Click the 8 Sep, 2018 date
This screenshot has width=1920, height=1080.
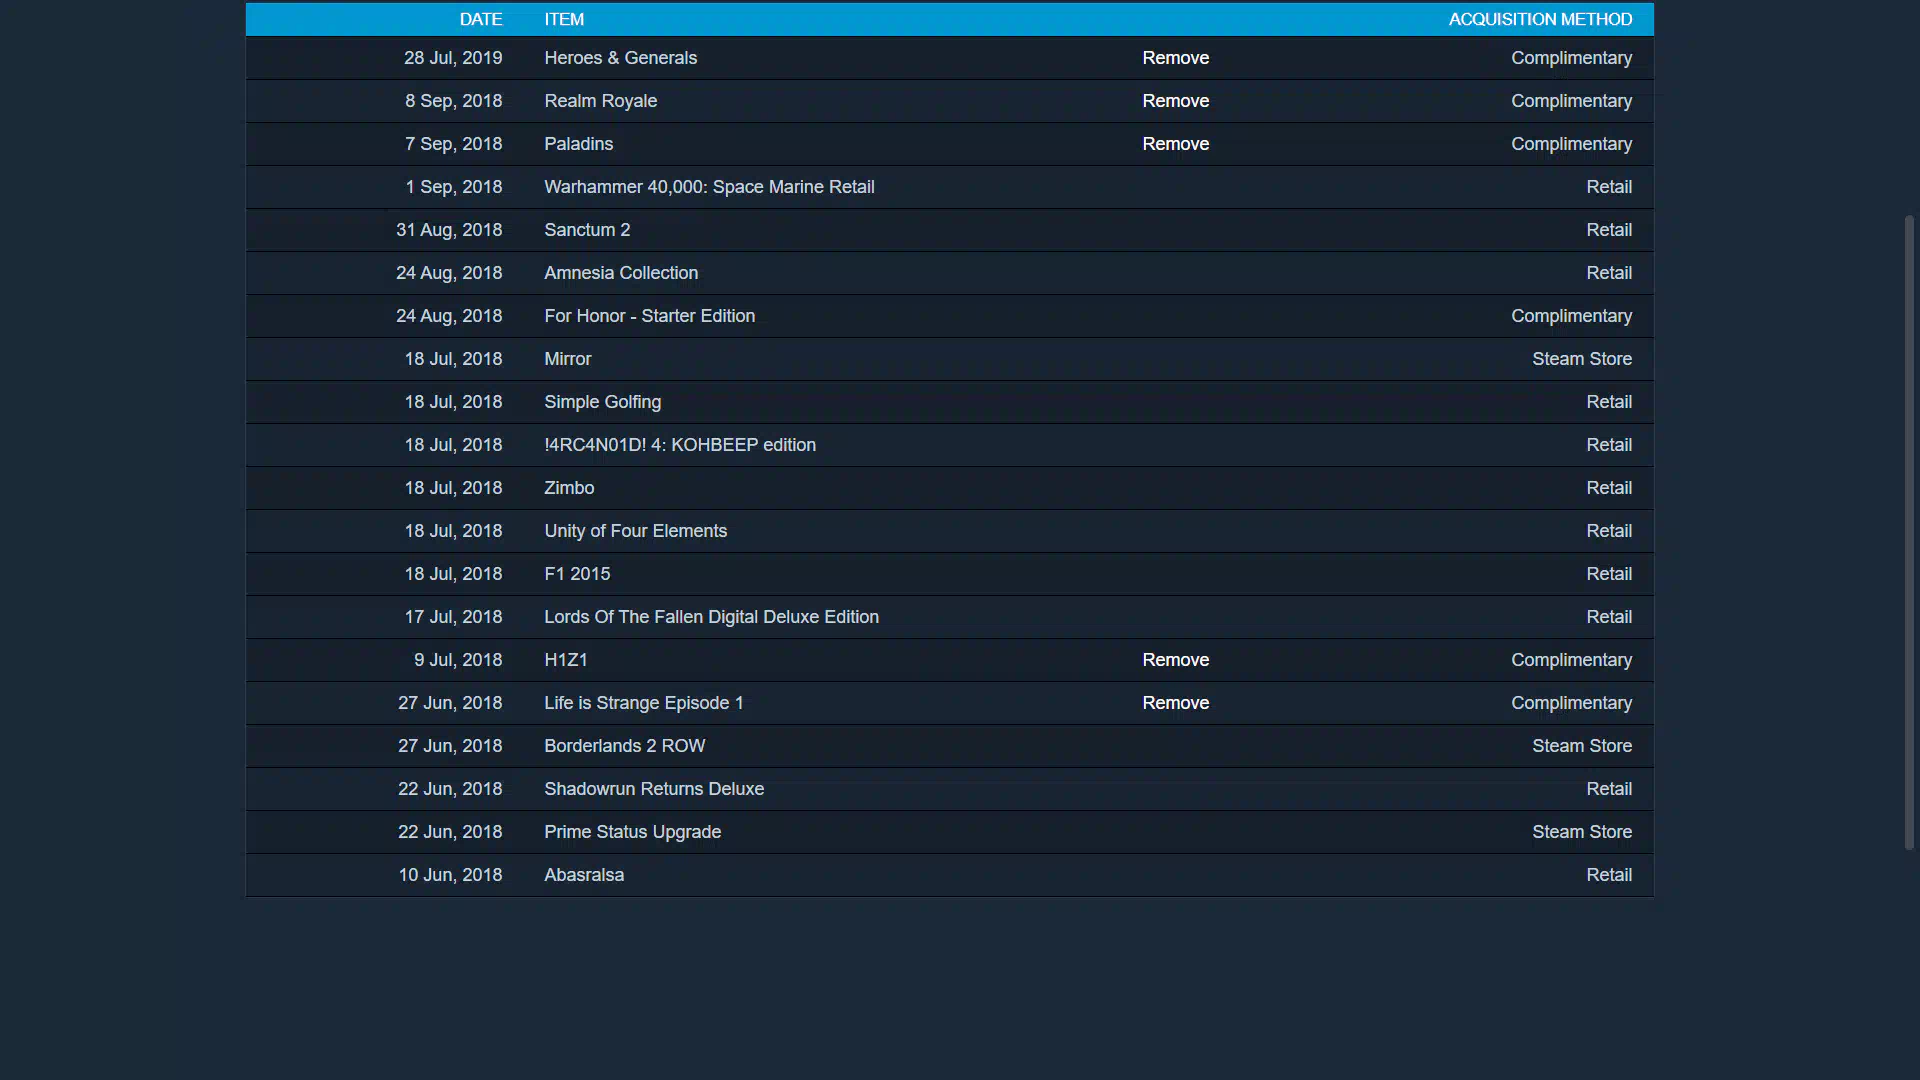(453, 101)
